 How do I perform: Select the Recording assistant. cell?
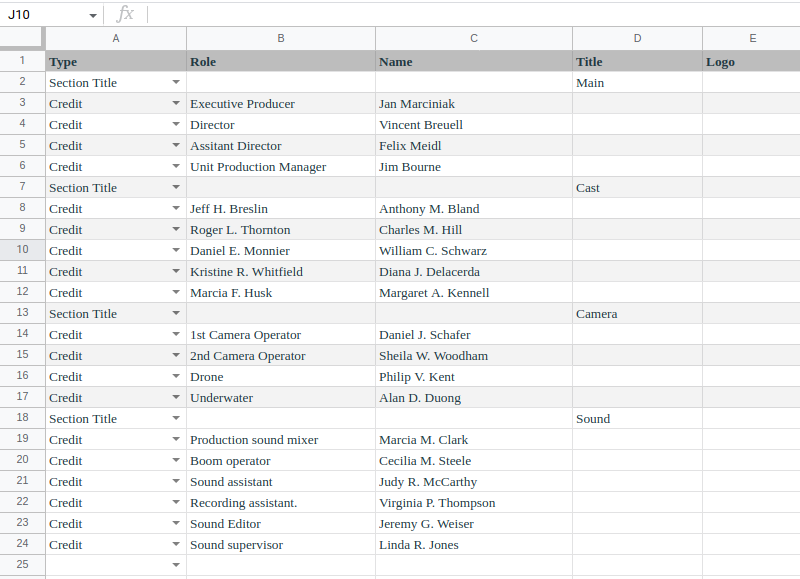(x=281, y=502)
